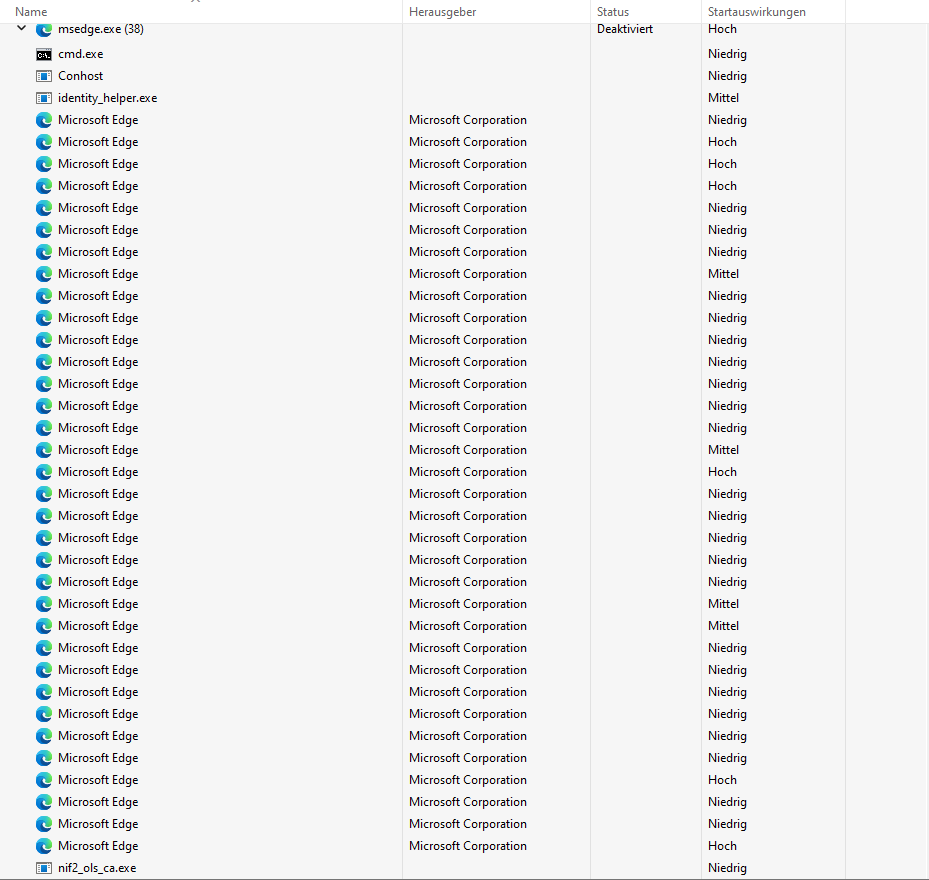Click the Mittel impact value for identity_helper.exe
The image size is (929, 880).
pyautogui.click(x=723, y=98)
